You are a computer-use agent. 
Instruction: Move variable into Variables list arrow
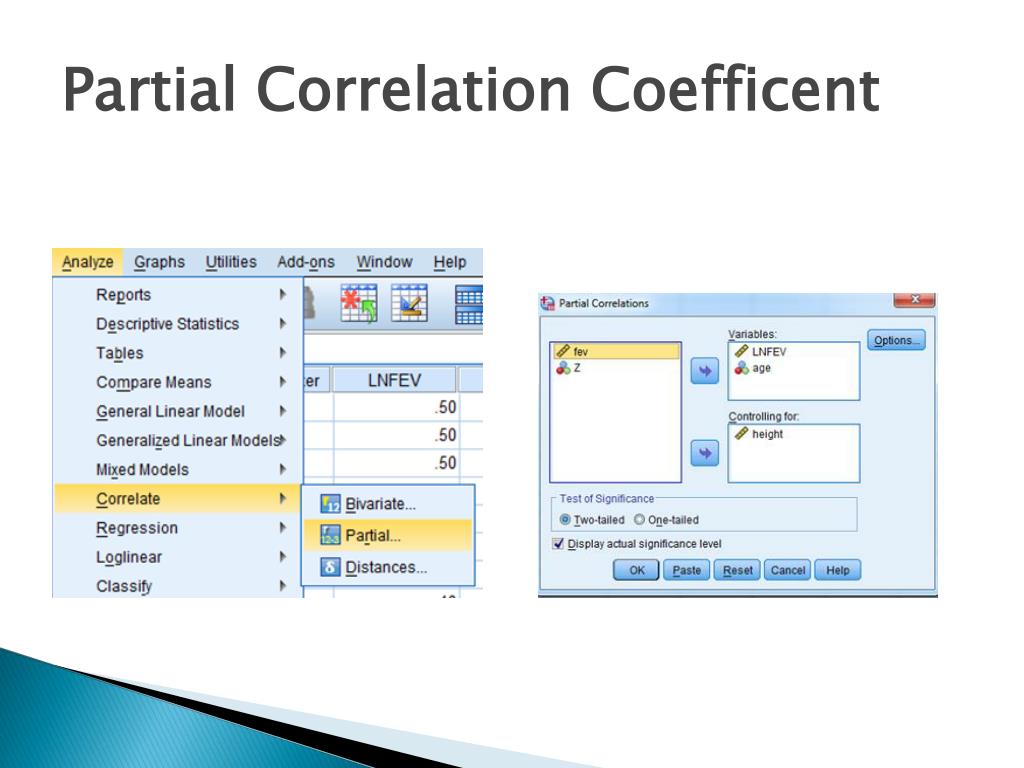click(705, 371)
